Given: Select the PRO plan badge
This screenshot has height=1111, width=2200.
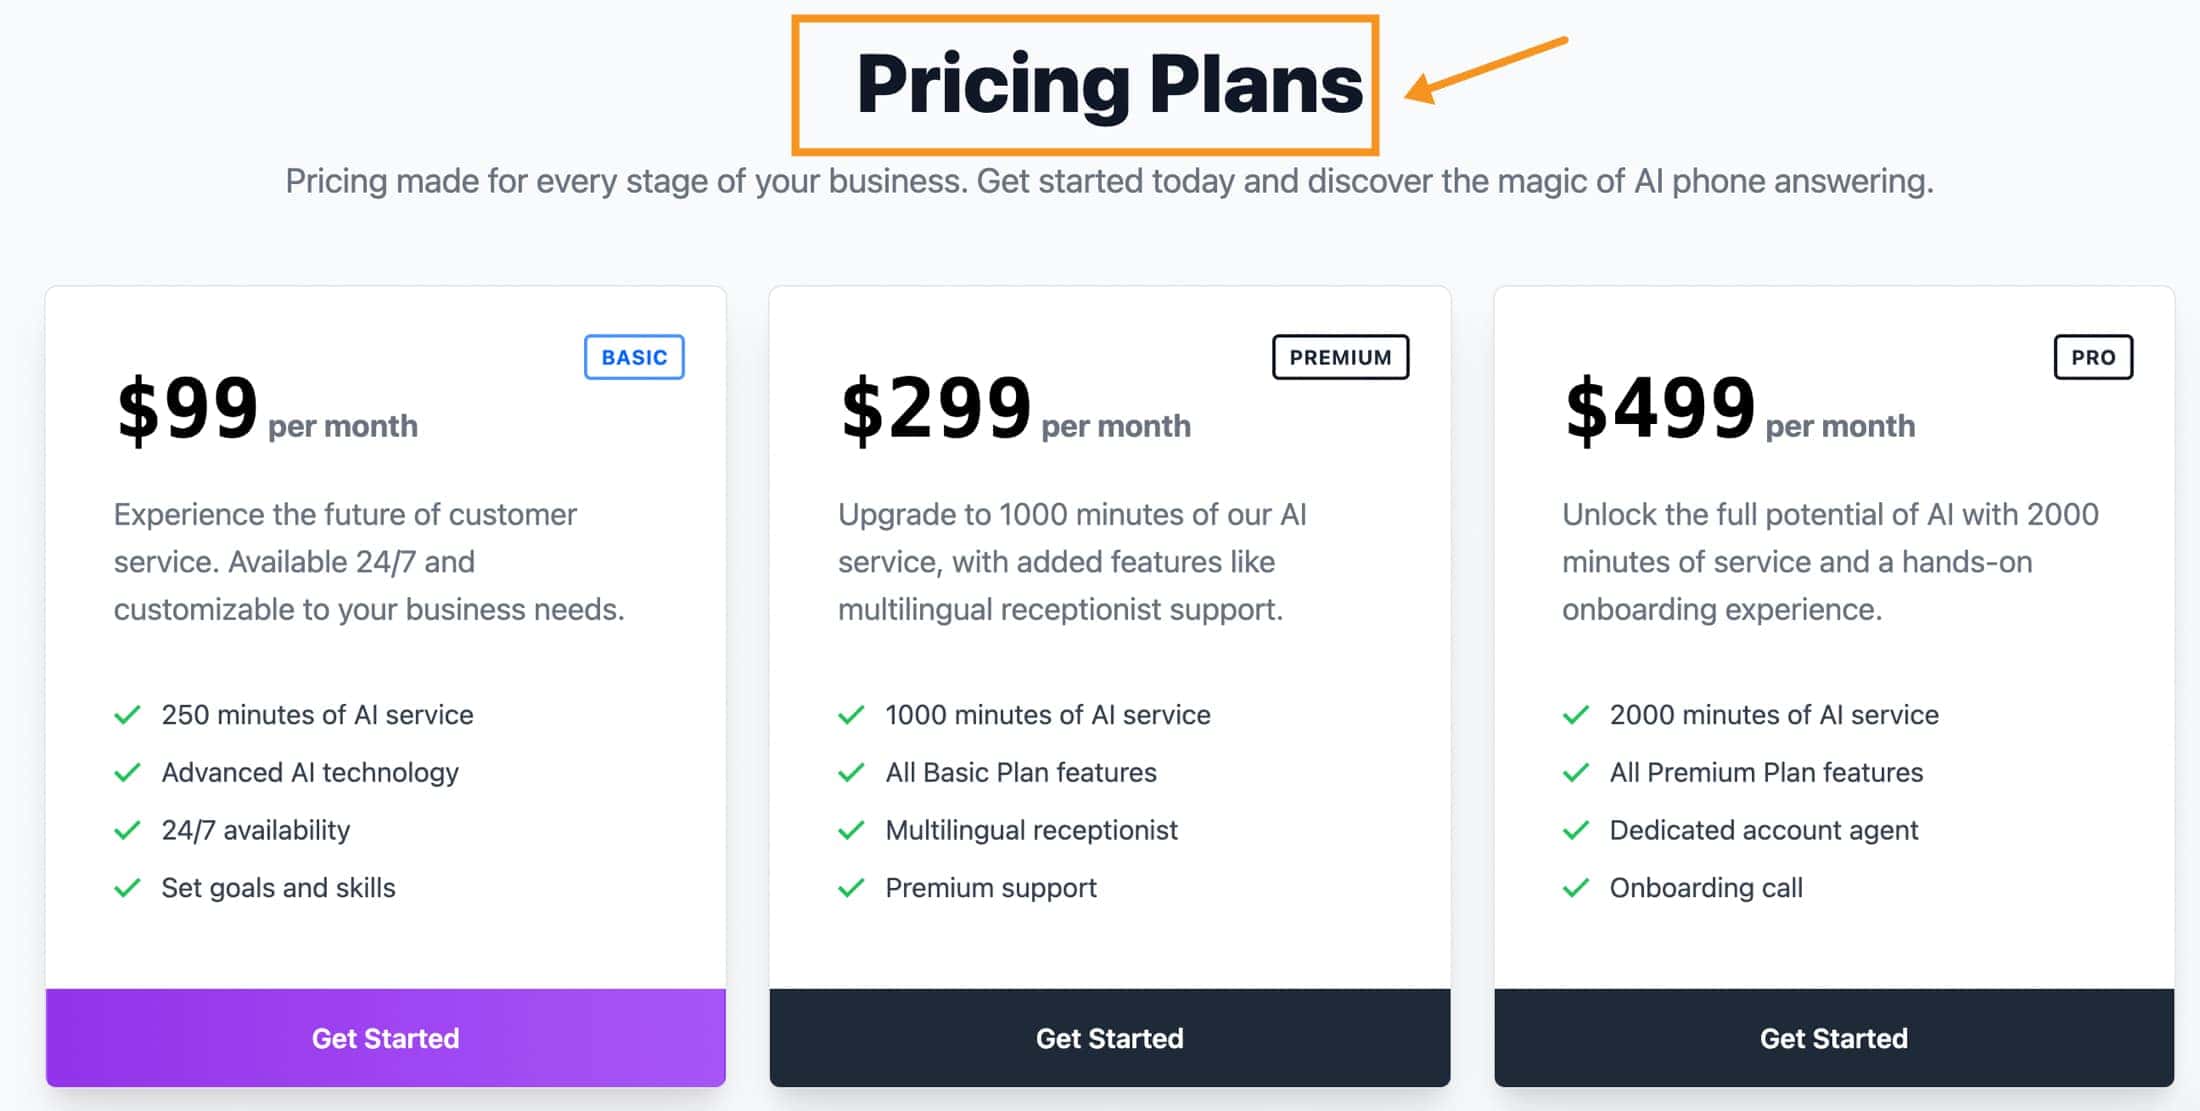Looking at the screenshot, I should coord(2093,357).
